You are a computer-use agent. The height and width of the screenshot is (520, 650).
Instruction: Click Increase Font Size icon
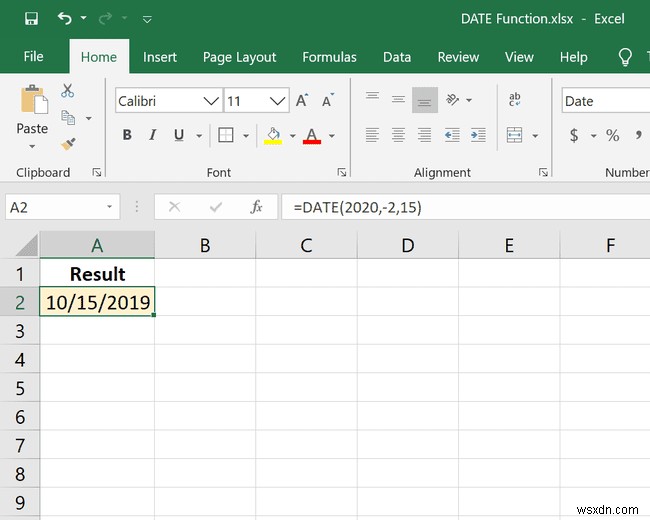click(x=302, y=100)
